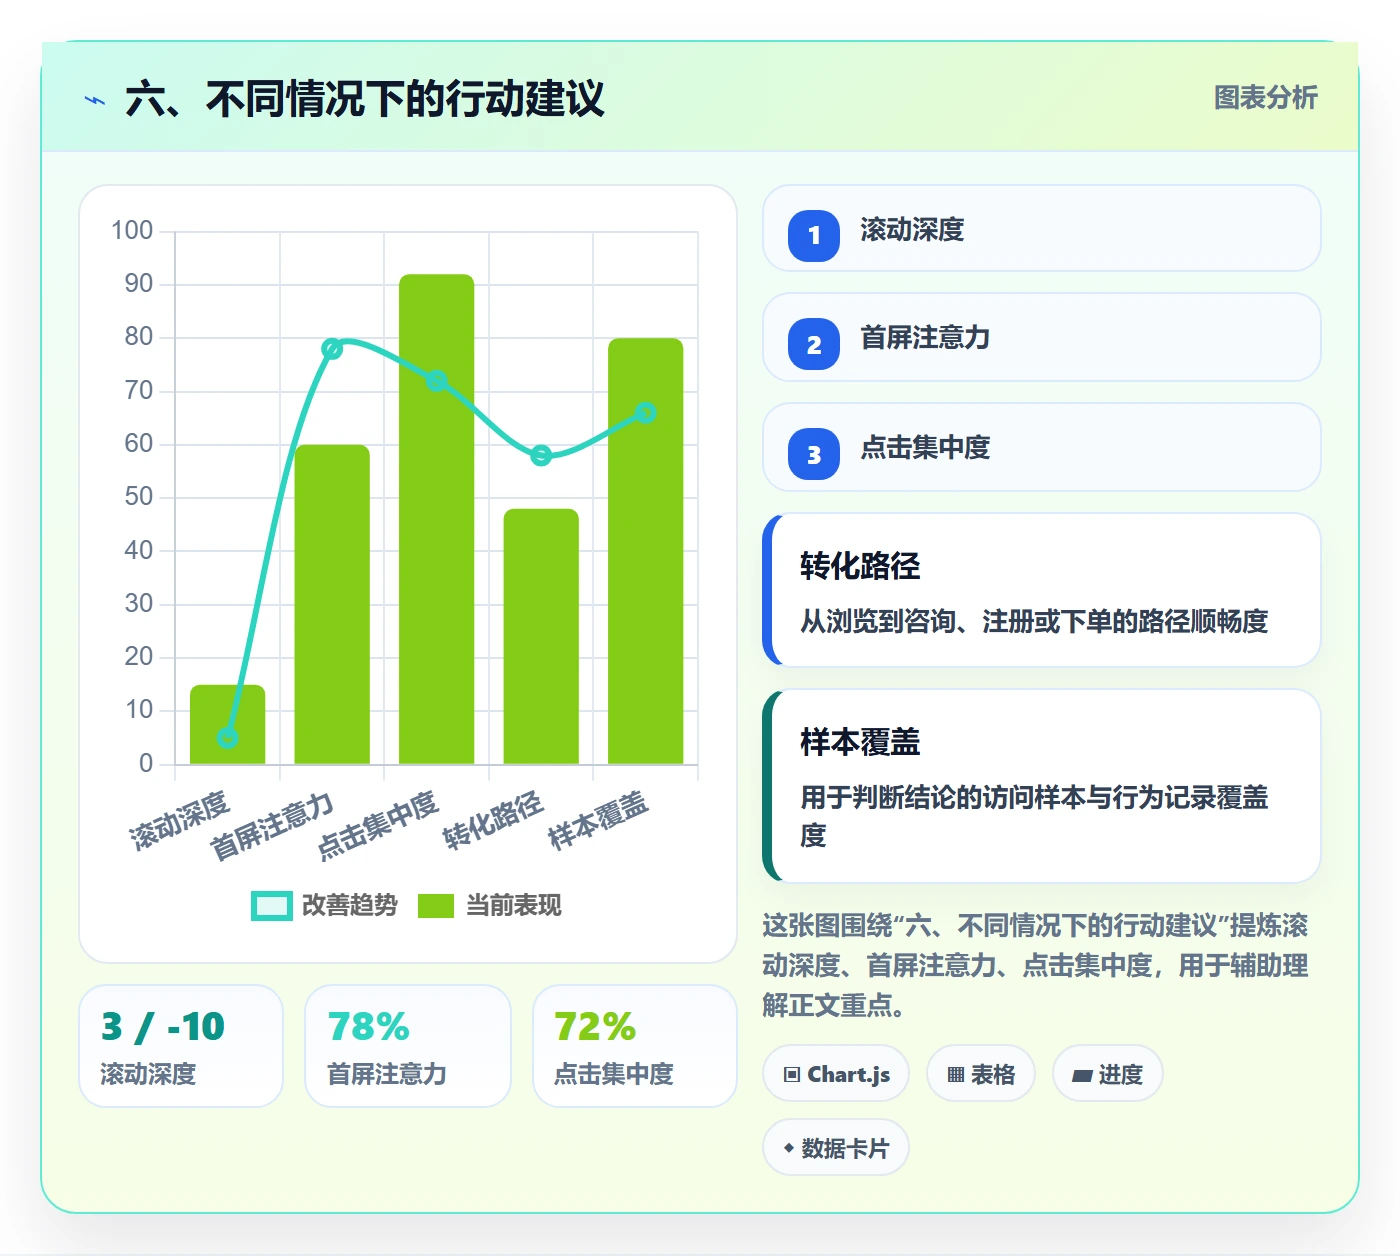This screenshot has height=1256, width=1400.
Task: Select the 滚动深度 list item
Action: click(x=1042, y=229)
